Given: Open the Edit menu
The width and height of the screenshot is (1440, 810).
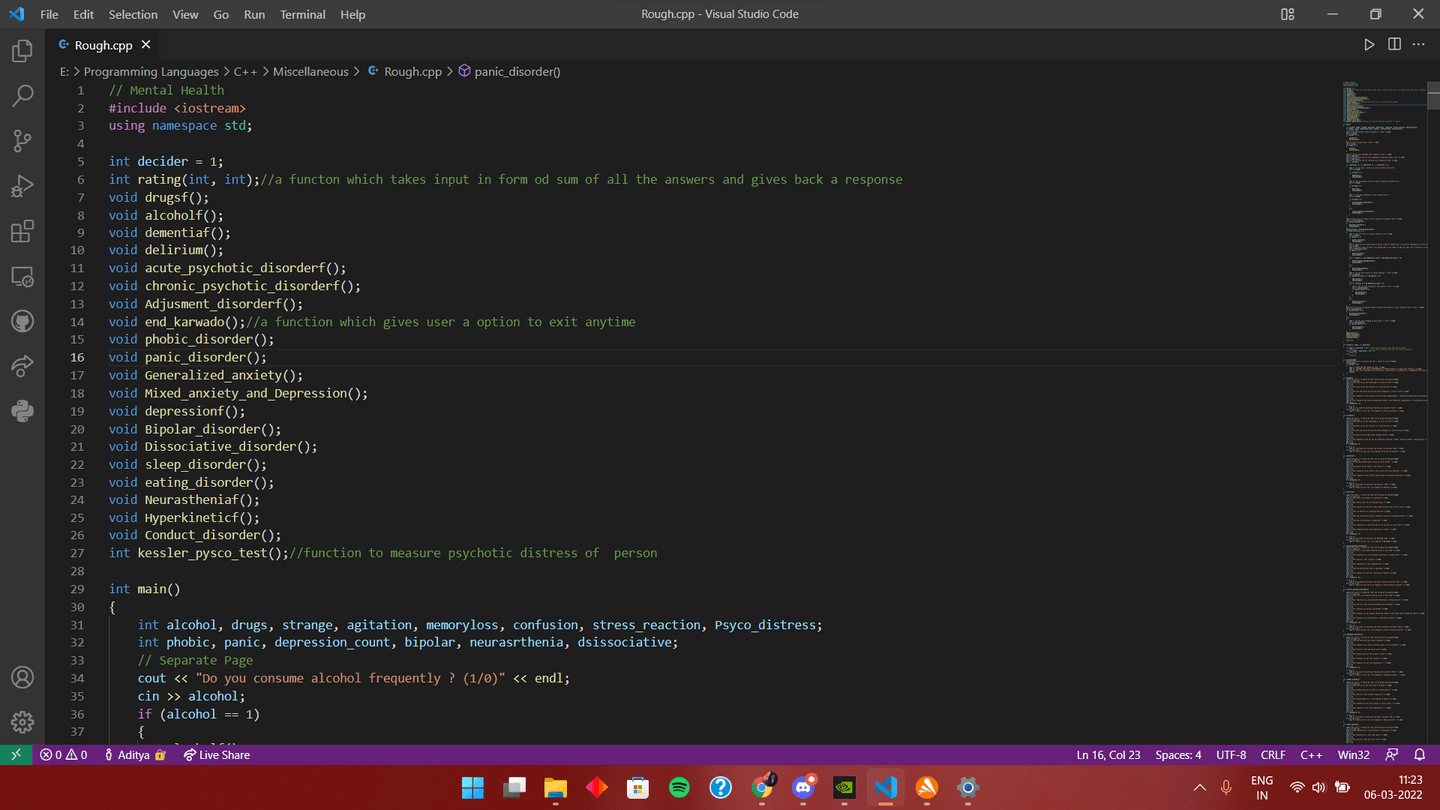Looking at the screenshot, I should pos(84,14).
